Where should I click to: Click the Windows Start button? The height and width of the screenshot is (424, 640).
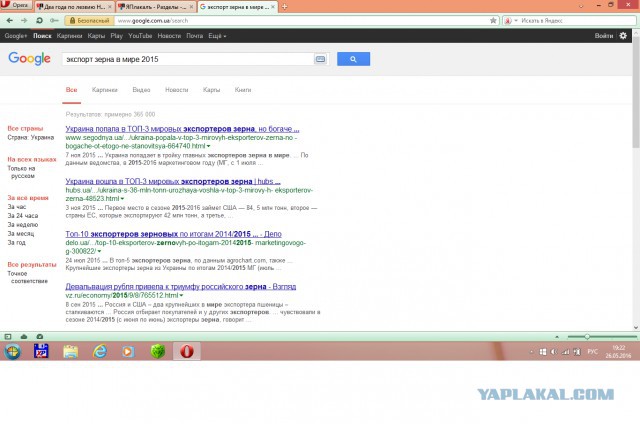(x=13, y=352)
